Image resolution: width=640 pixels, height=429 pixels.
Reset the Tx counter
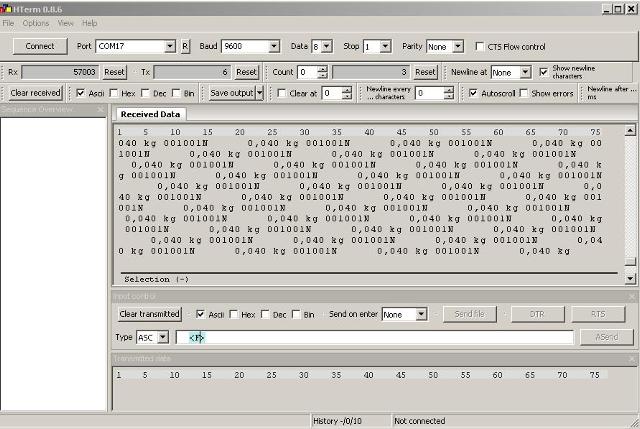point(246,72)
